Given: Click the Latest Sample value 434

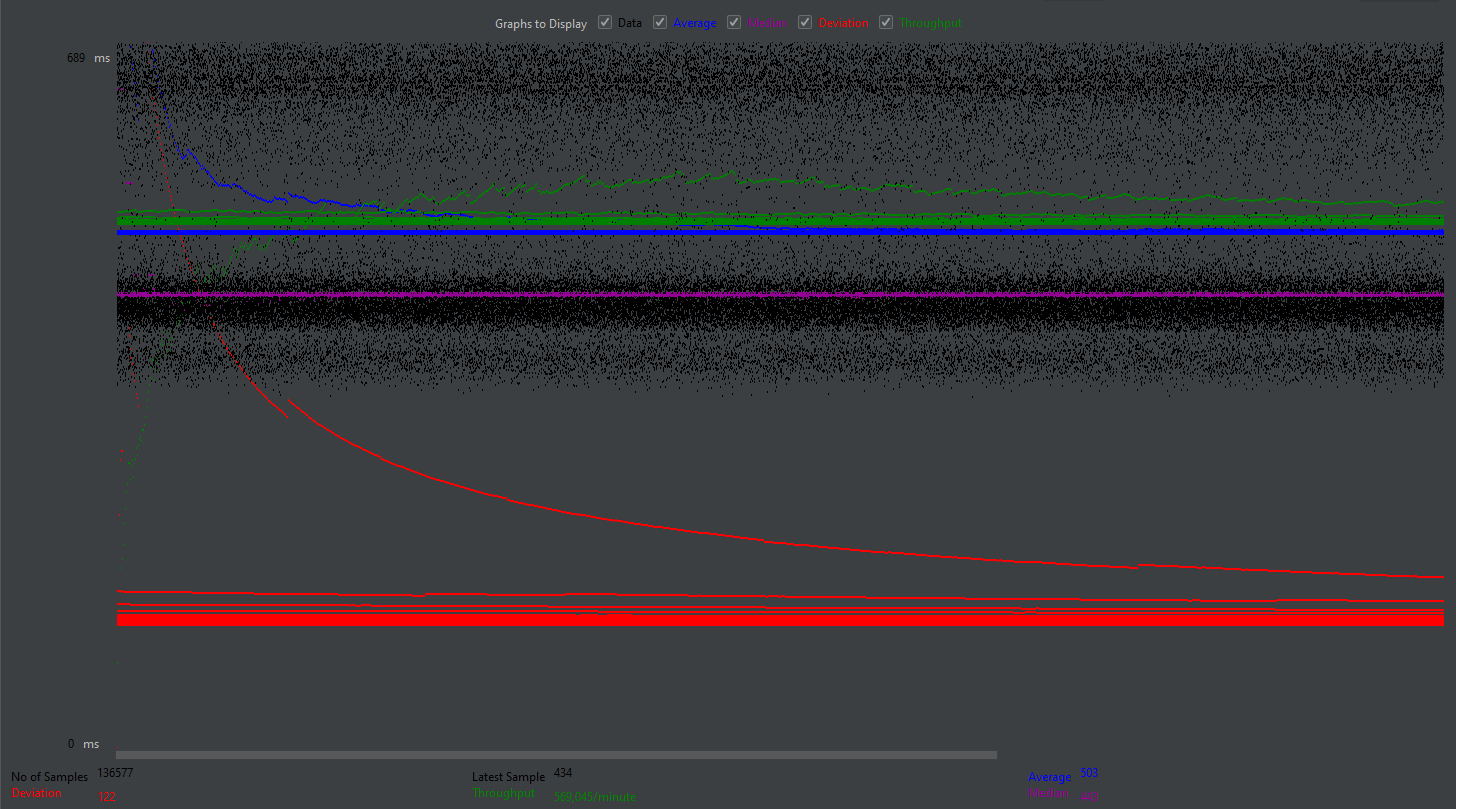Looking at the screenshot, I should 562,773.
